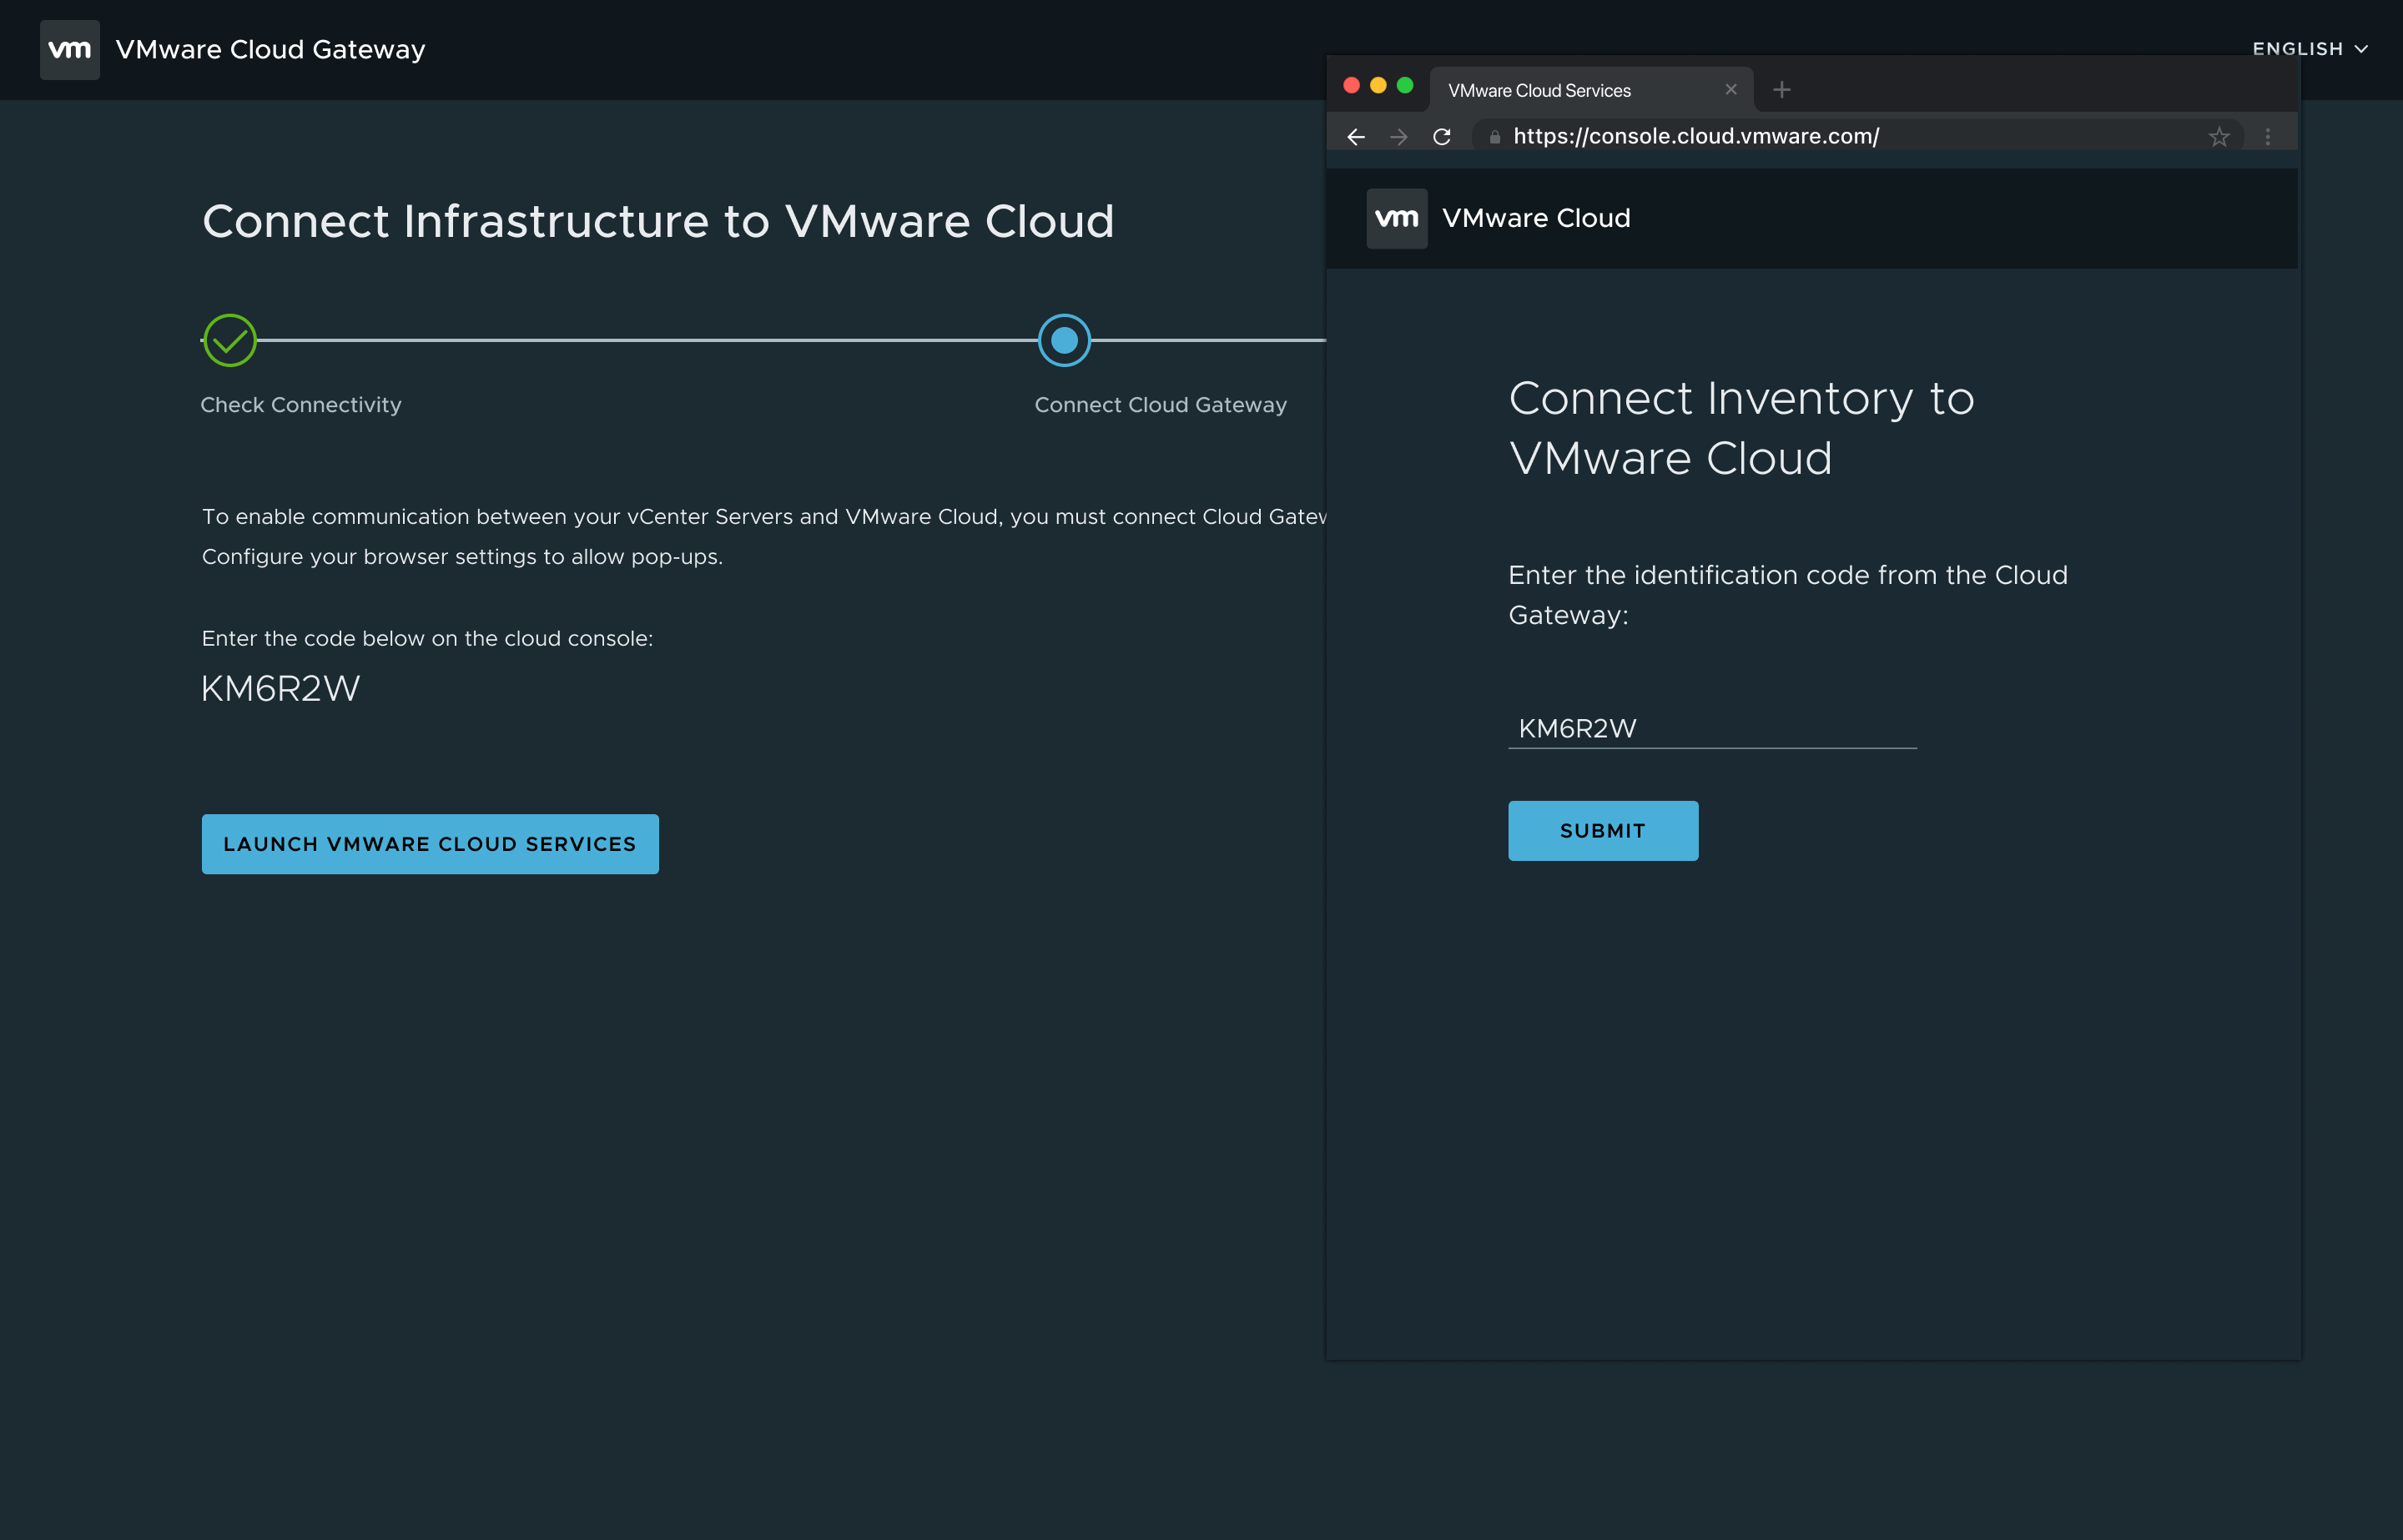Click the Connect Cloud Gateway step label
The image size is (2403, 1540).
(1161, 405)
